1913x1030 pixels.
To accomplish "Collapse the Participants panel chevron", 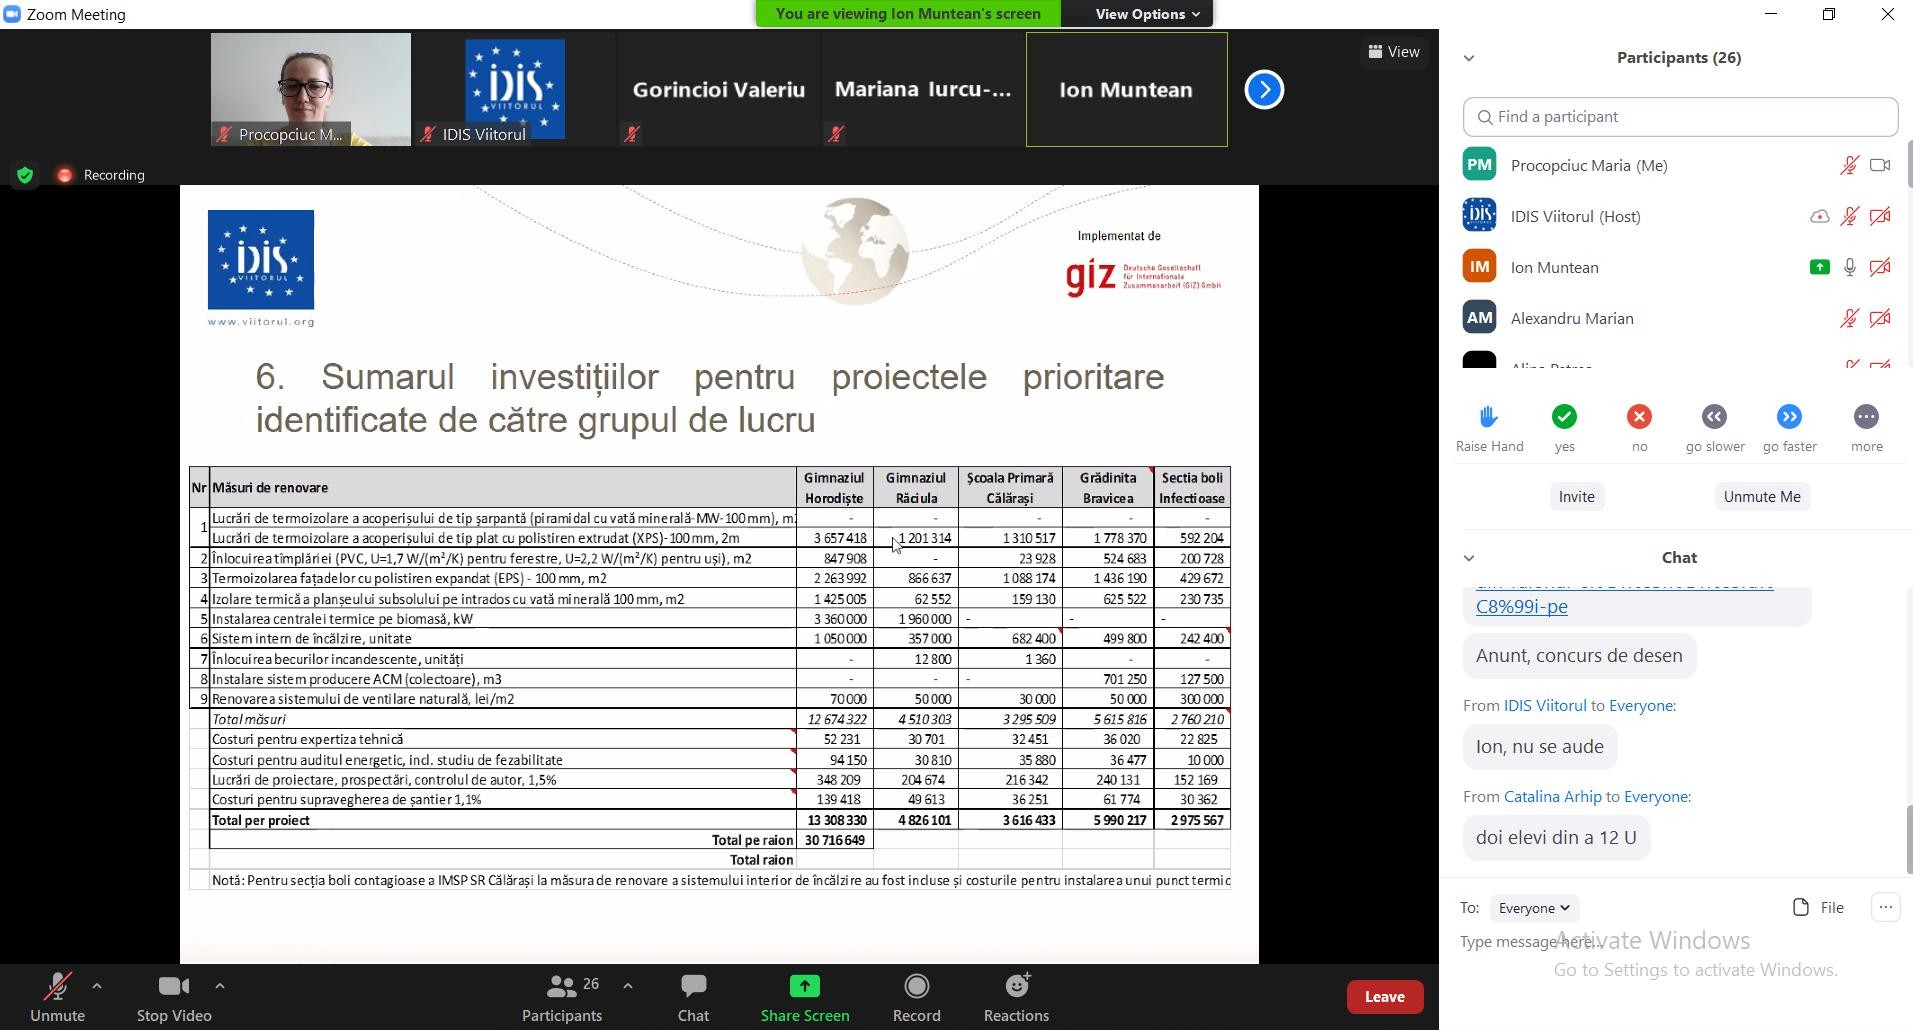I will point(1469,58).
